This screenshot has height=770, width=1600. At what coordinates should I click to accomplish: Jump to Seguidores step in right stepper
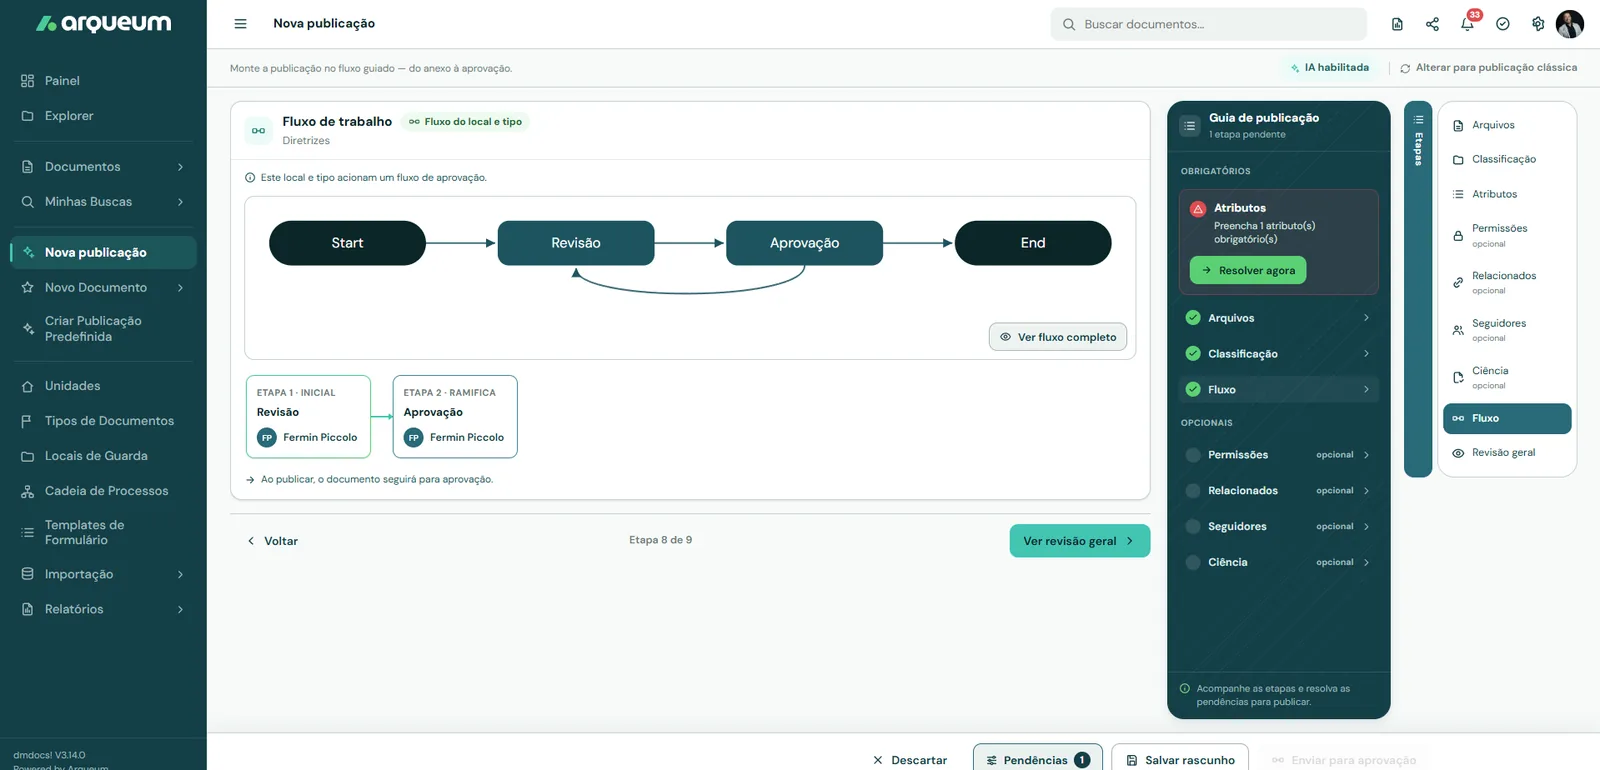pyautogui.click(x=1507, y=330)
